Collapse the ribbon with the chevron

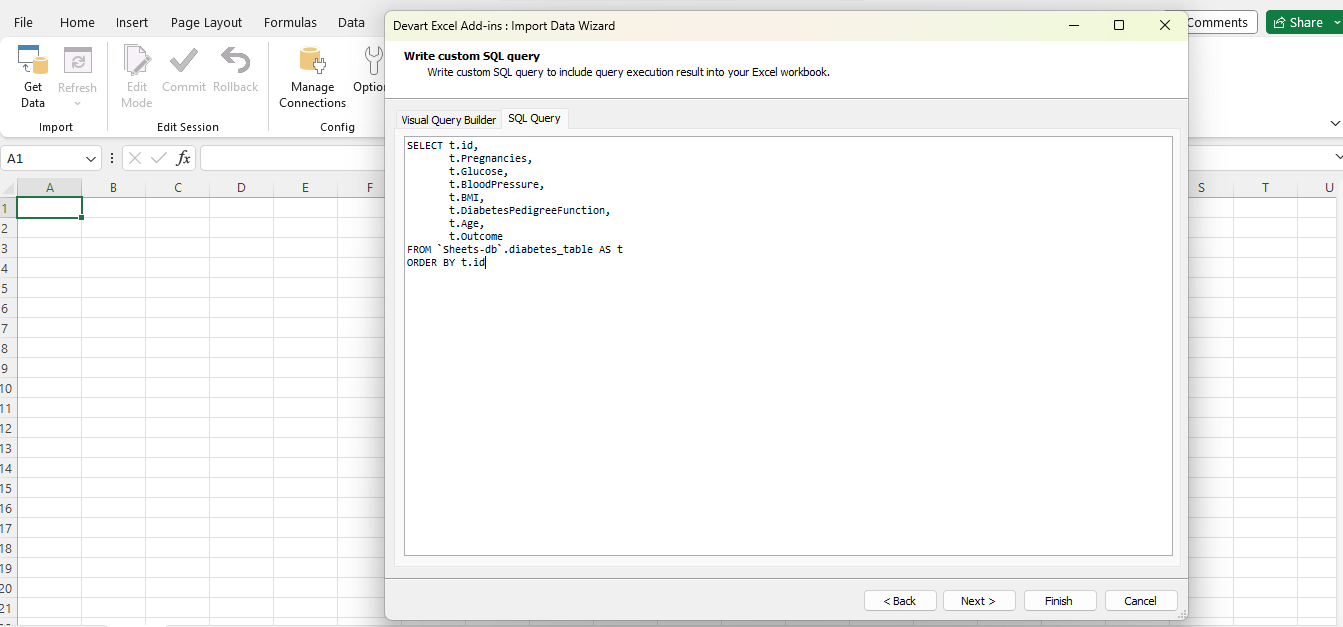pos(1334,123)
